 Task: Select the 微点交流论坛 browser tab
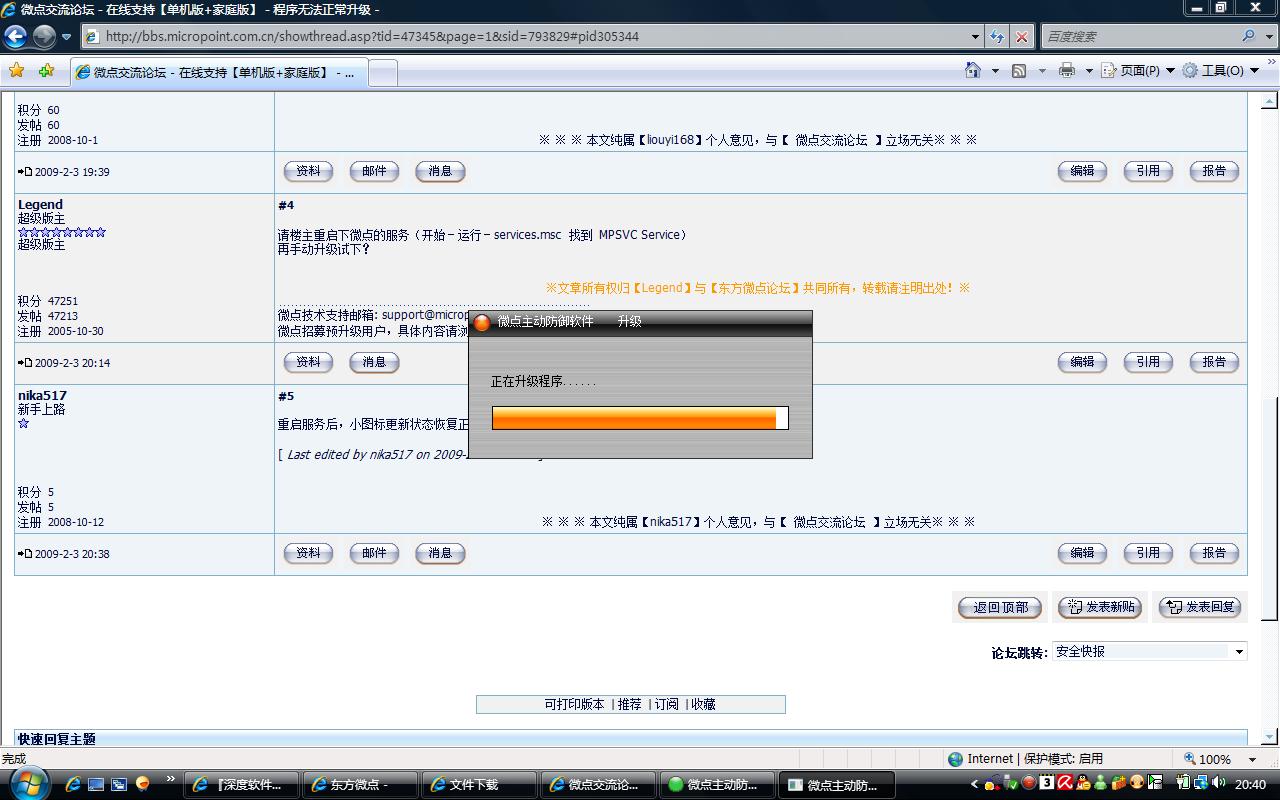[219, 72]
